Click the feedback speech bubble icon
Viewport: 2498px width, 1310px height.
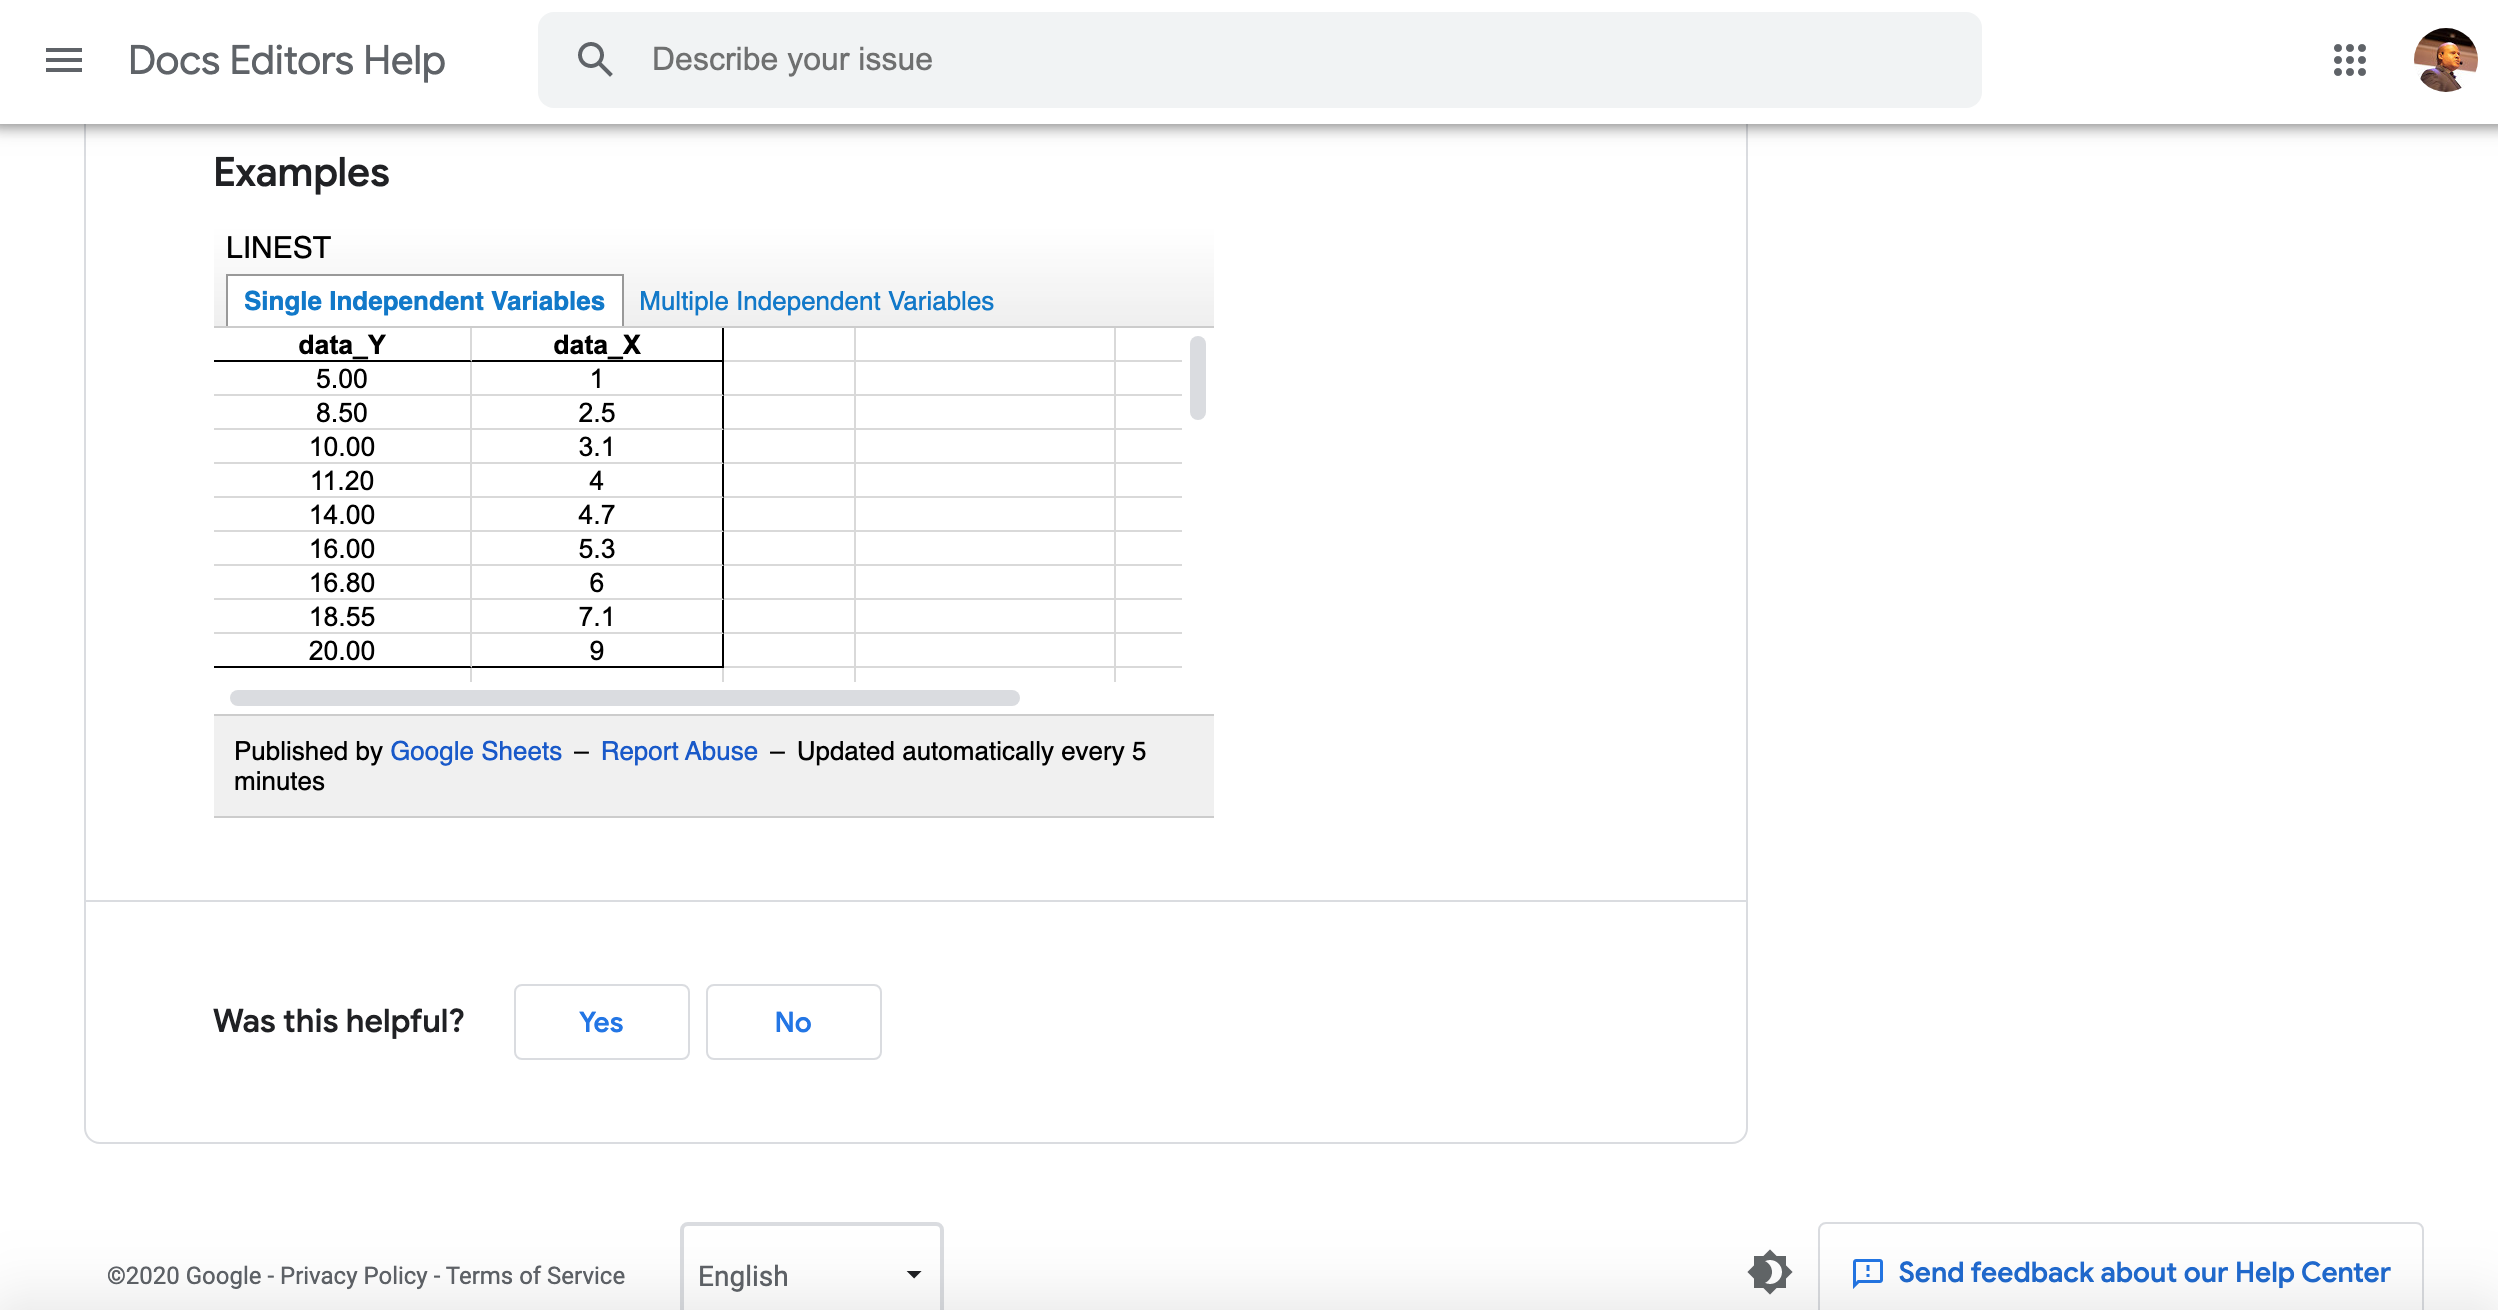(x=1867, y=1273)
